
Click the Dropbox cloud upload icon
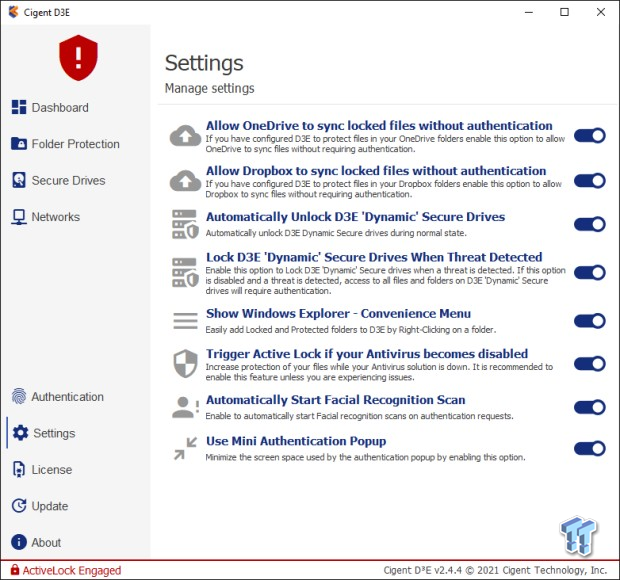point(185,181)
